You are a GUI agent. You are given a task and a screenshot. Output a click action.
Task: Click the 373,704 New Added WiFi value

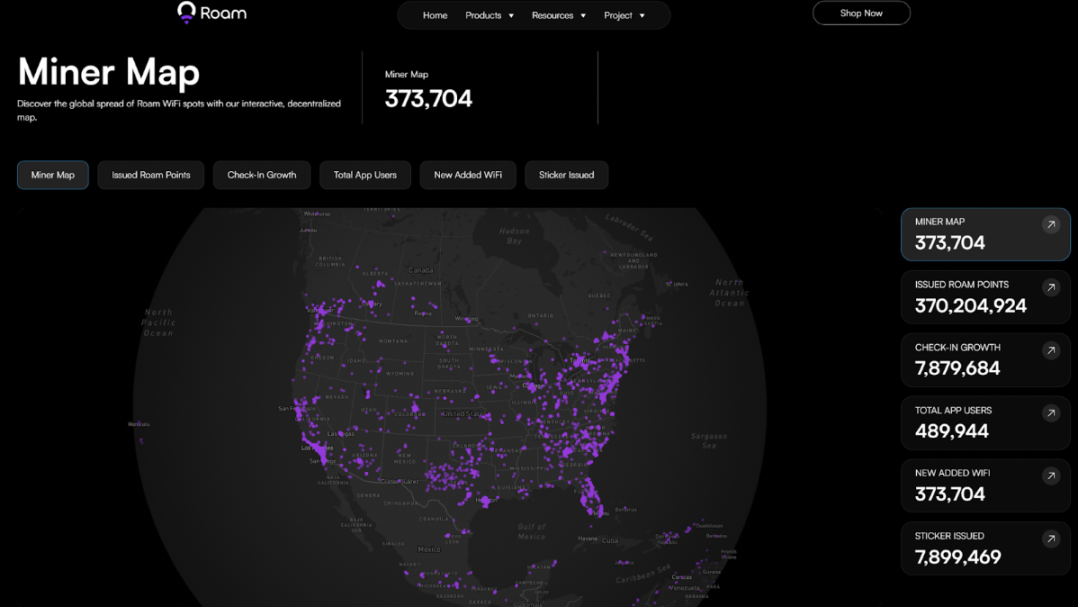point(949,494)
